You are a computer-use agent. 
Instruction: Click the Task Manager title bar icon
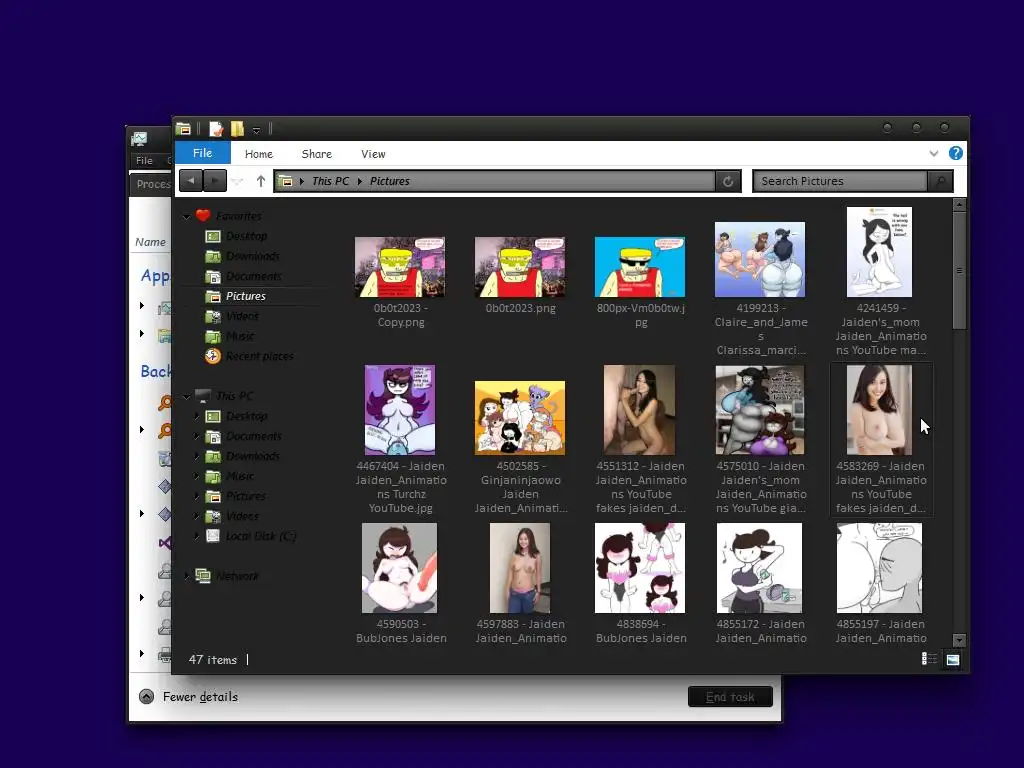pos(139,138)
